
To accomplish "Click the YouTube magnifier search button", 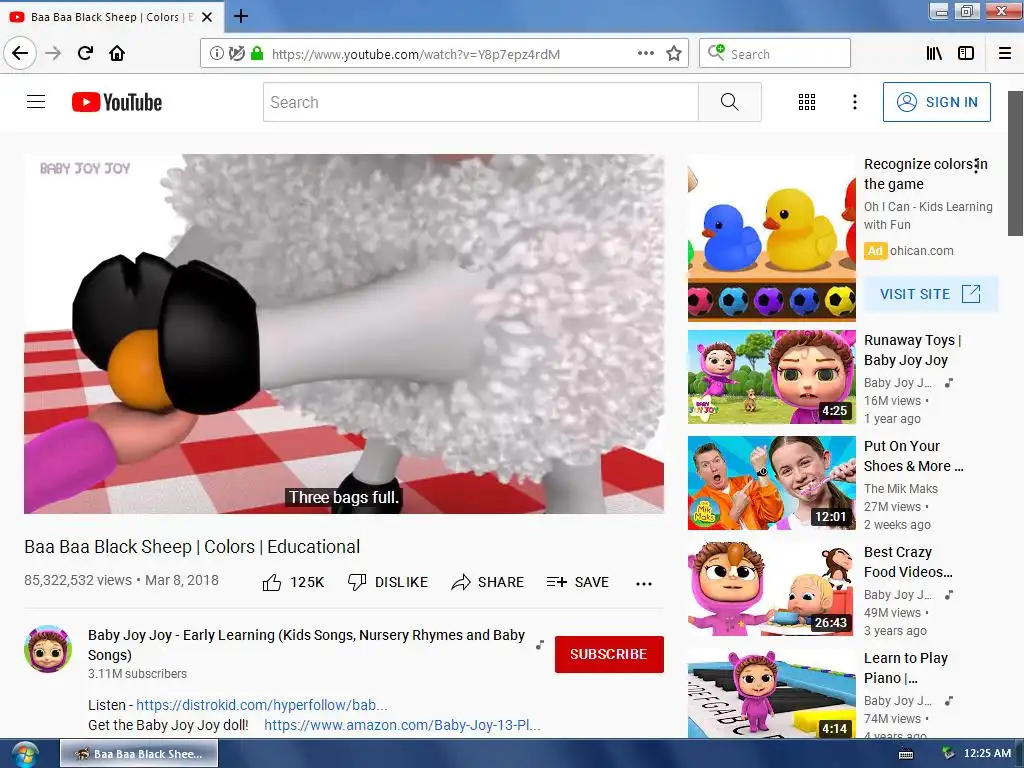I will (x=729, y=102).
